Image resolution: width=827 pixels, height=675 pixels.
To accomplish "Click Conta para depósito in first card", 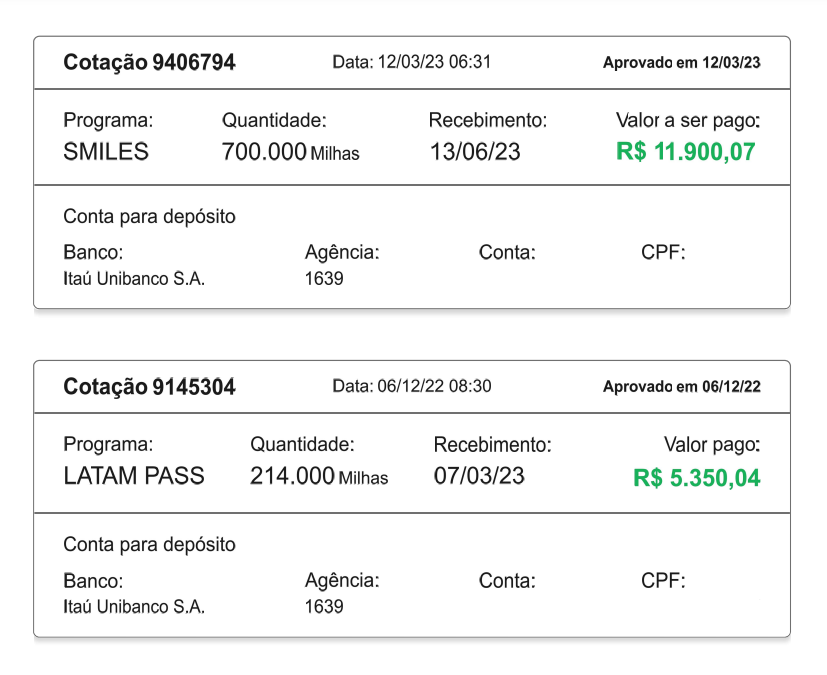I will coord(149,217).
